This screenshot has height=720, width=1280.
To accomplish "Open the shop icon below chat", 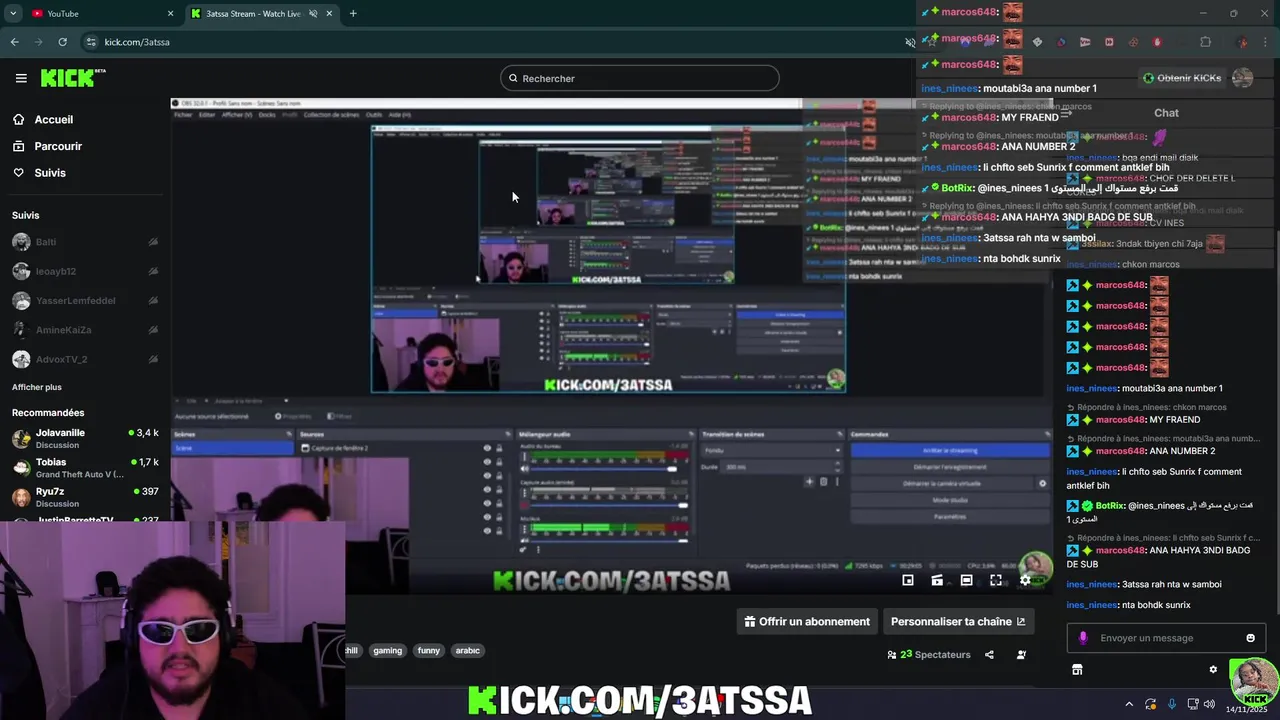I will [x=1077, y=670].
